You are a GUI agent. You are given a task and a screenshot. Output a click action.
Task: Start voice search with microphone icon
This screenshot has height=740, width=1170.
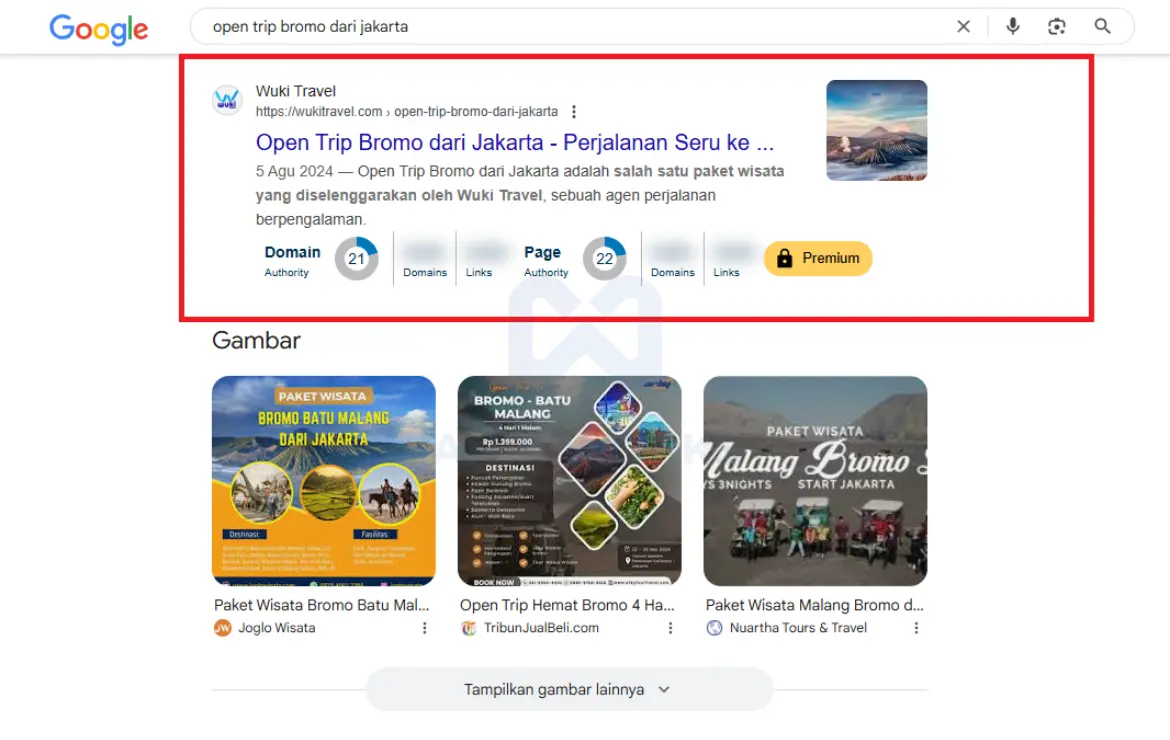(x=1013, y=27)
